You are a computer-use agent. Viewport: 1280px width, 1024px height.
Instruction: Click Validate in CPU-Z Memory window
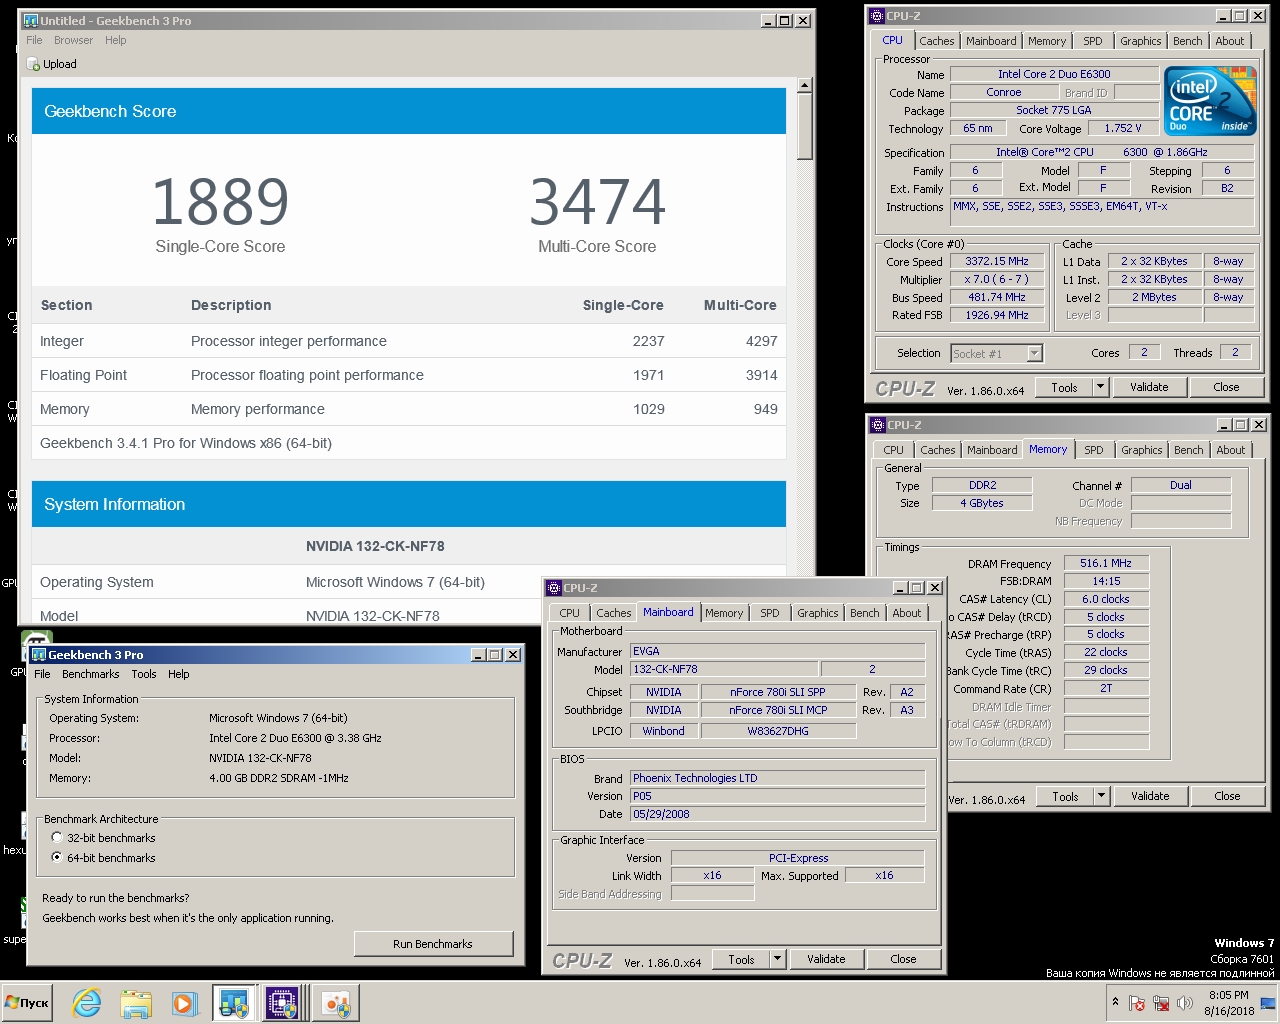[1150, 796]
